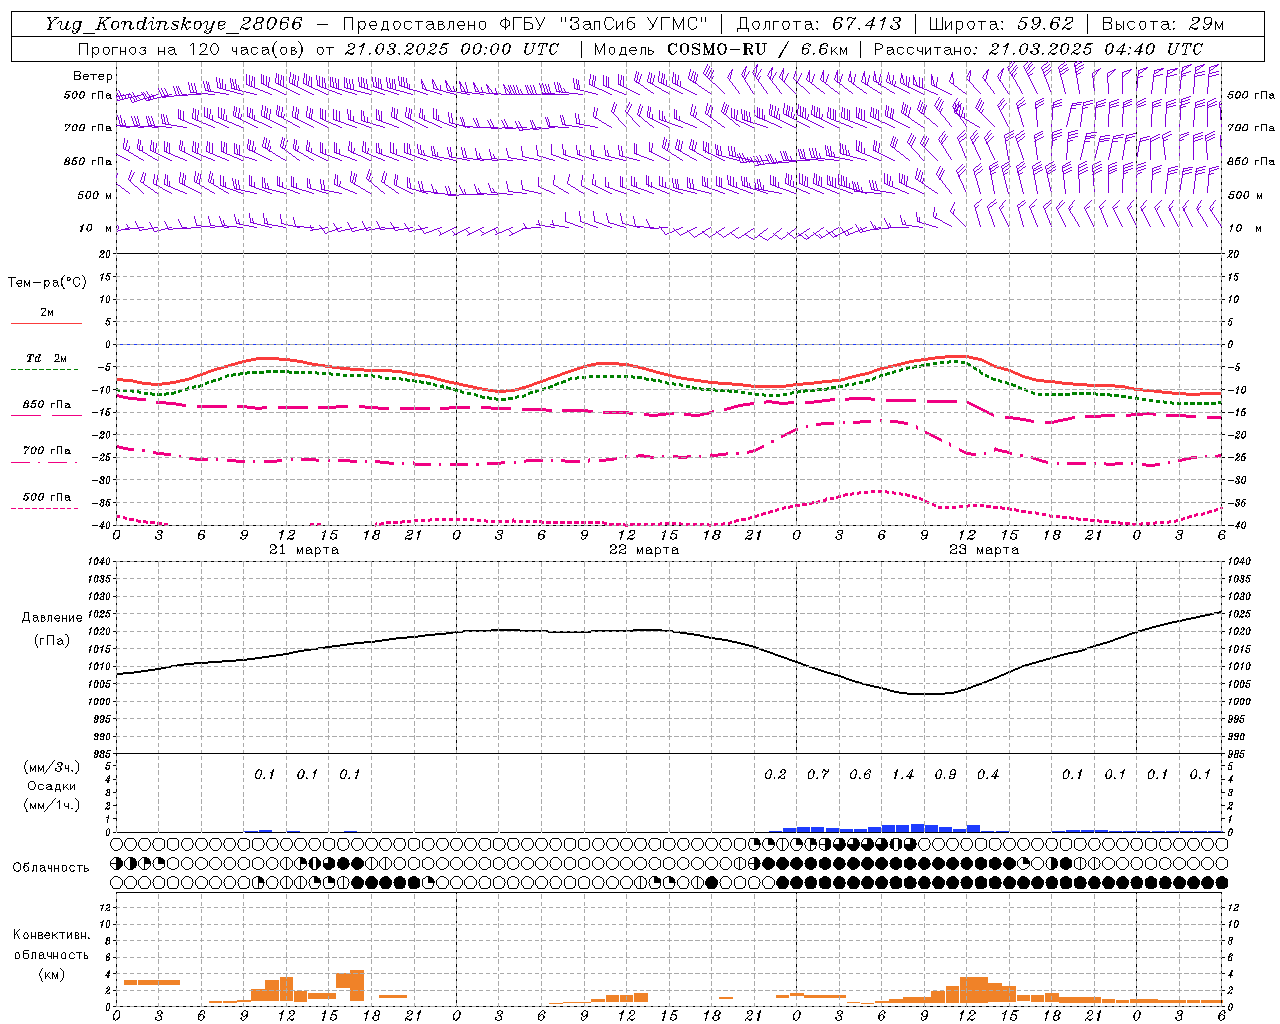The height and width of the screenshot is (1024, 1280).
Task: Click the precipitation value 0.2
Action: pos(775,775)
